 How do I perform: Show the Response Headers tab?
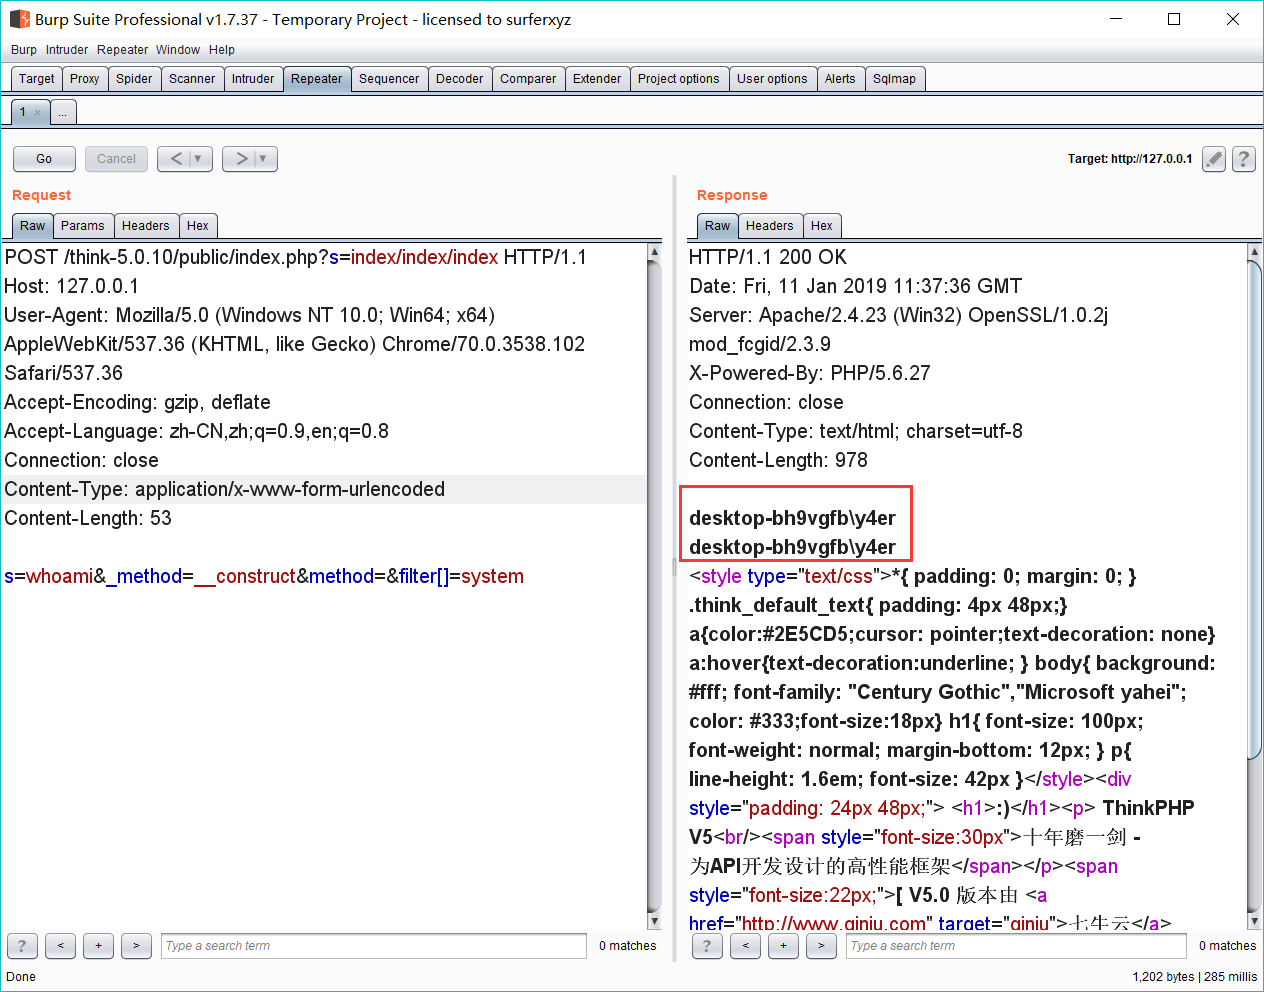click(770, 226)
